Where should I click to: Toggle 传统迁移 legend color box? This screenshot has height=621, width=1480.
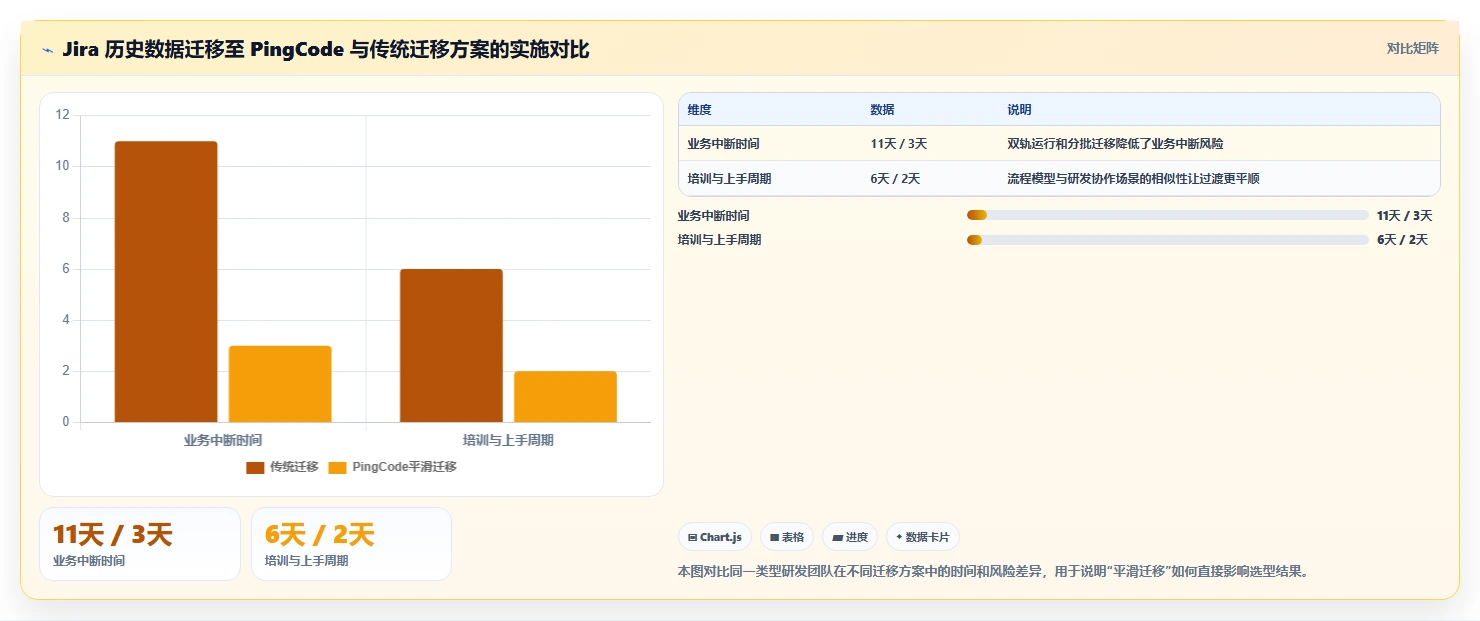255,467
